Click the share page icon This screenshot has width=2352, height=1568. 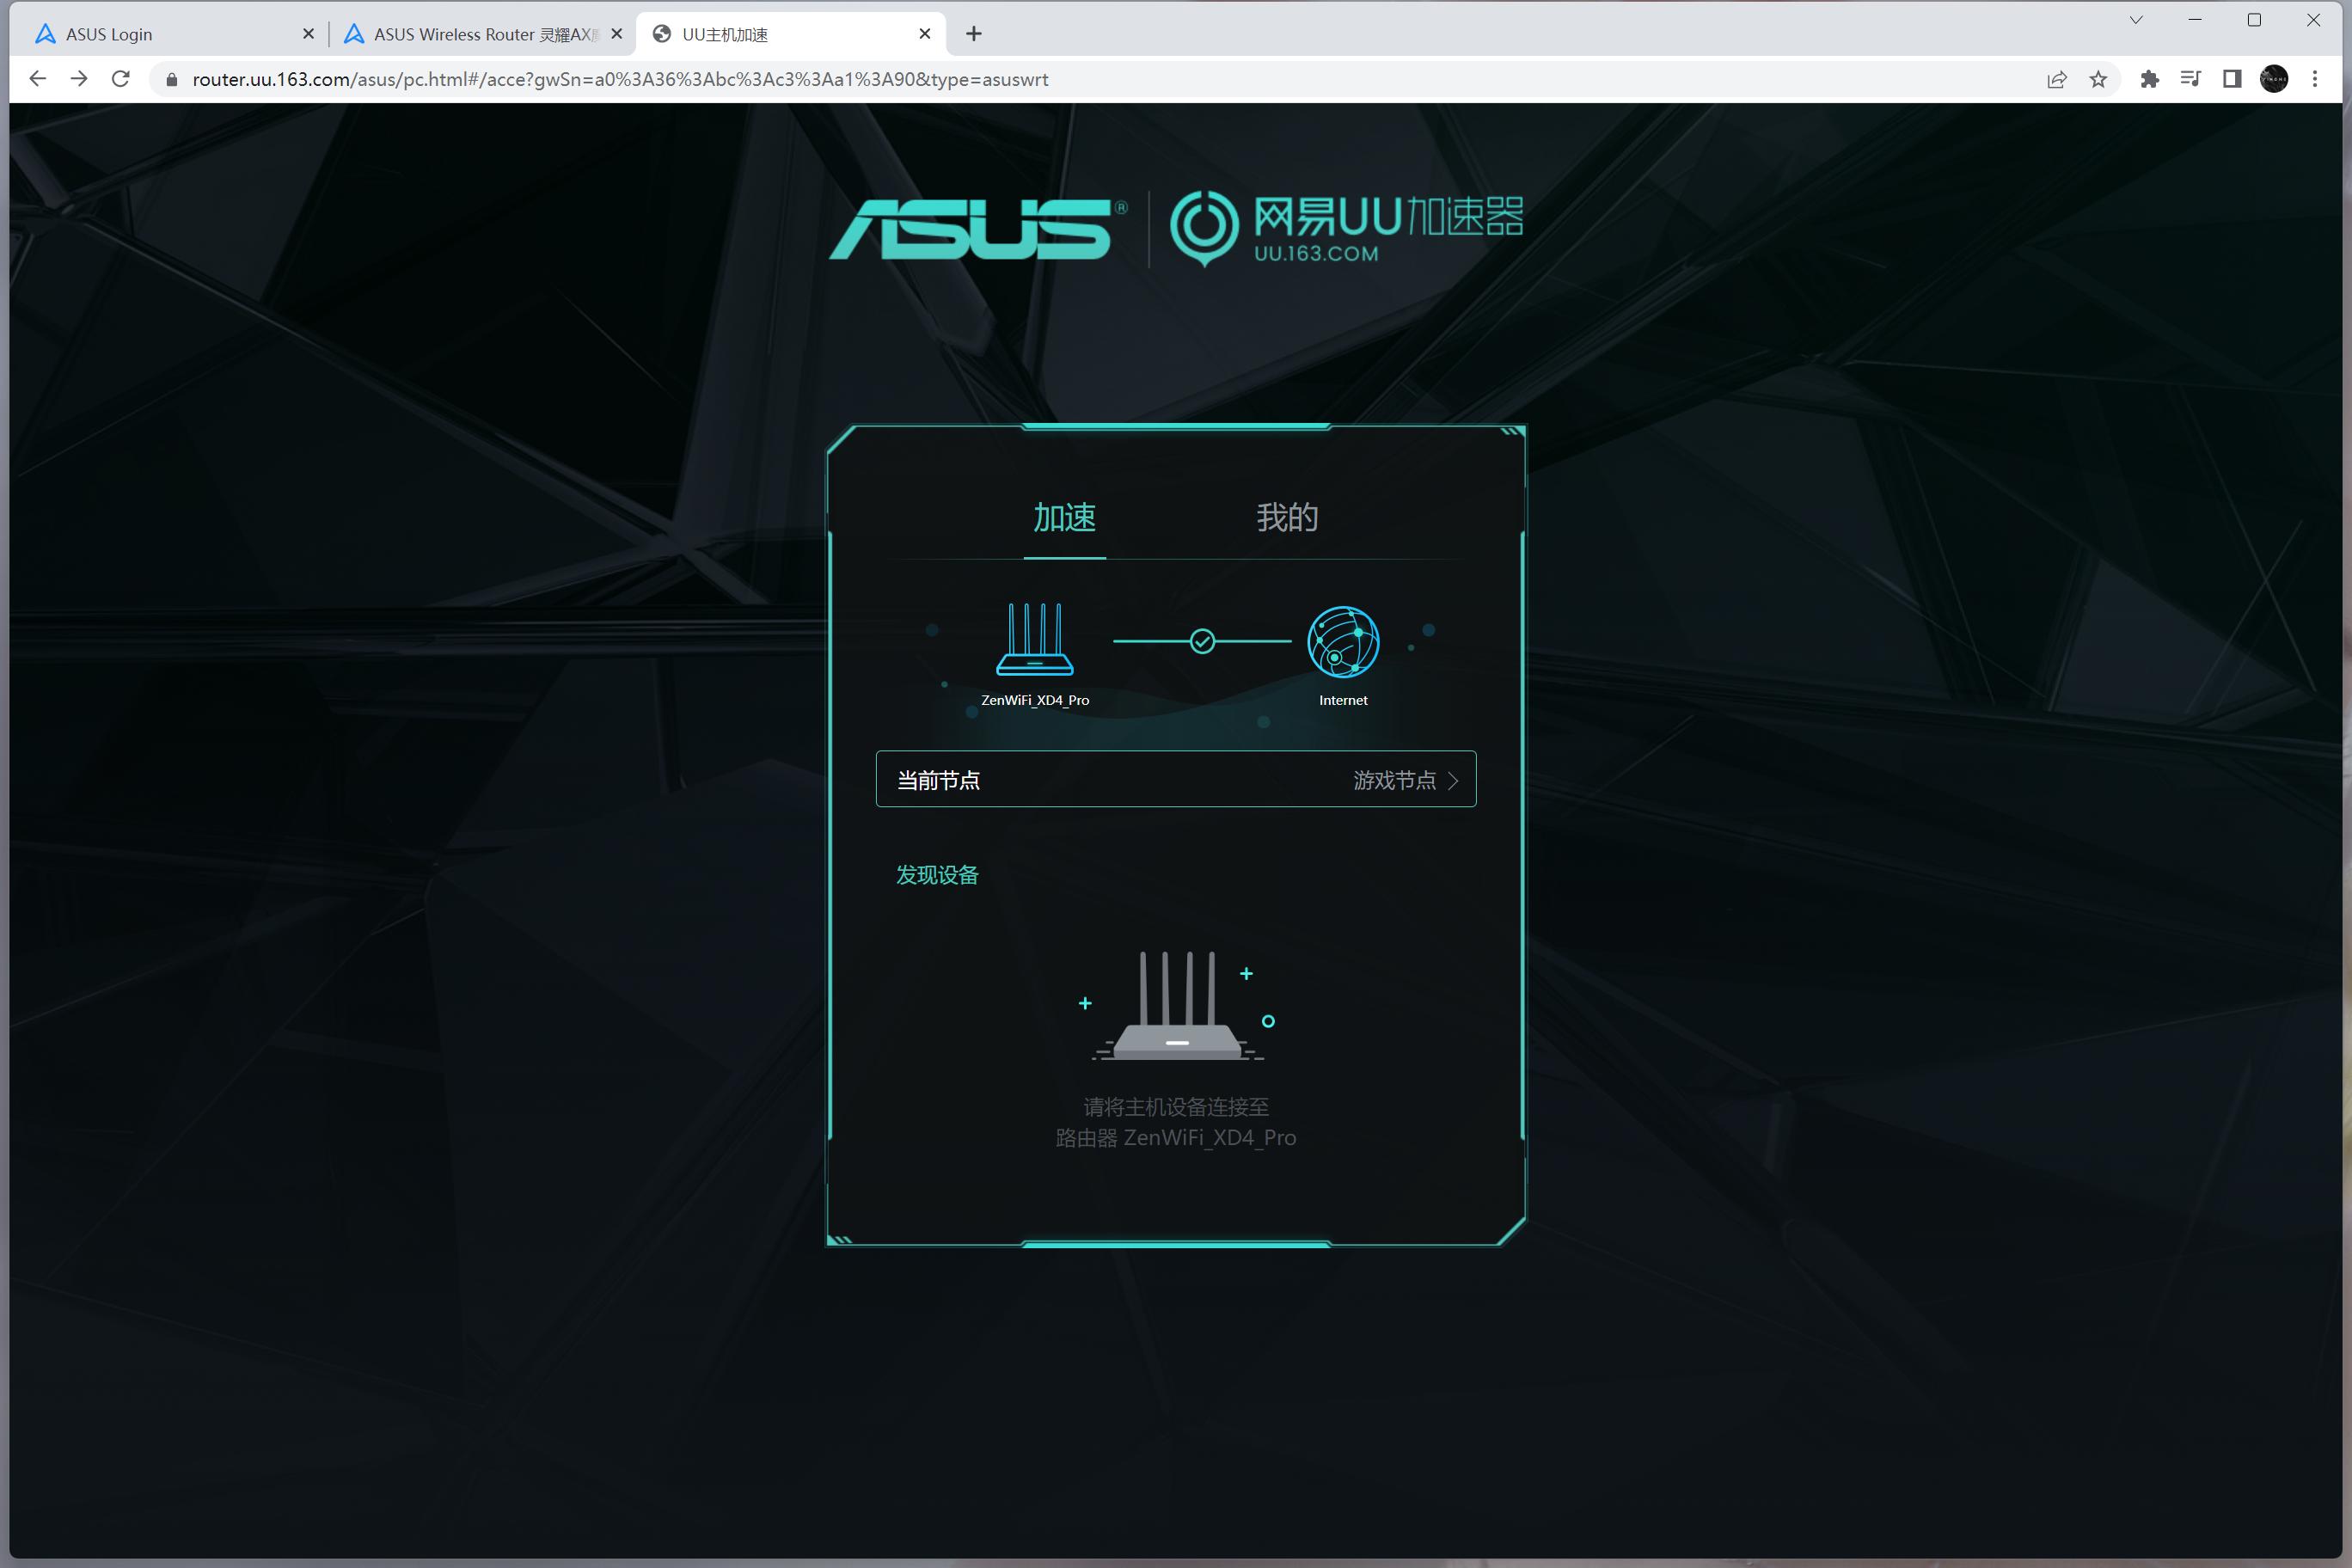(2056, 80)
